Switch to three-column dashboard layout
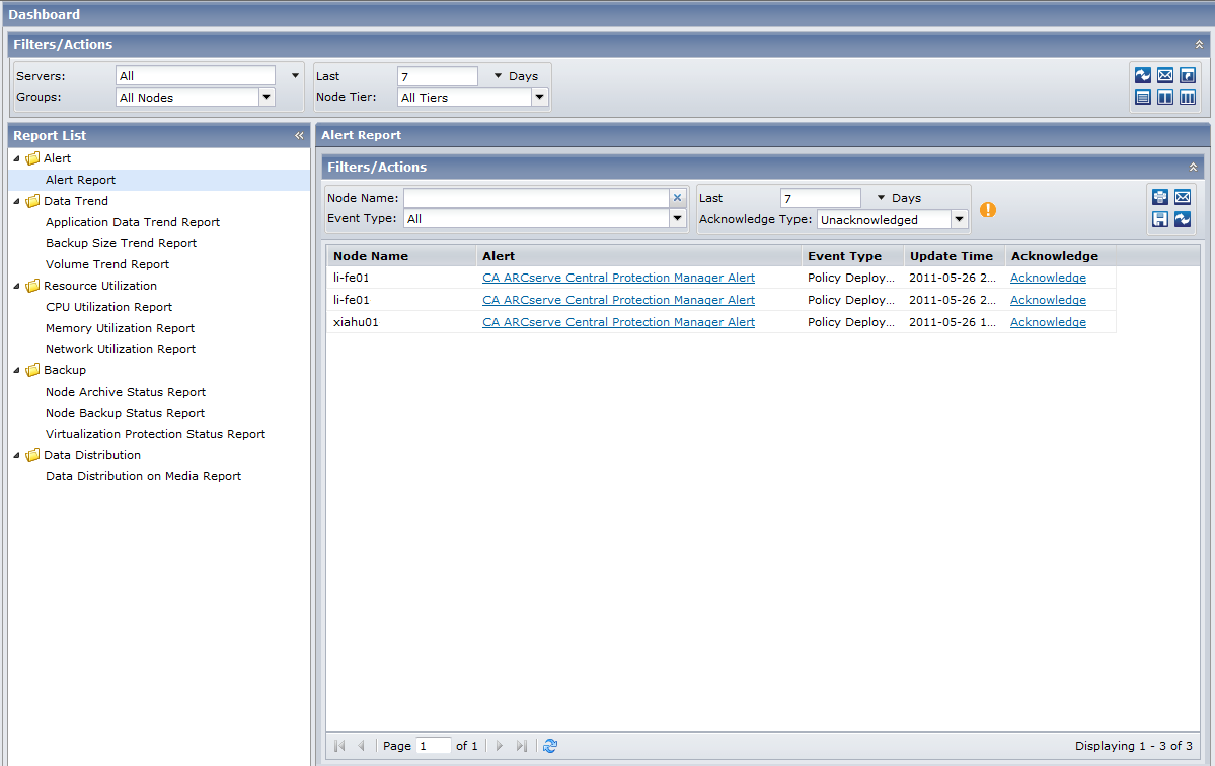This screenshot has height=766, width=1215. (x=1187, y=97)
